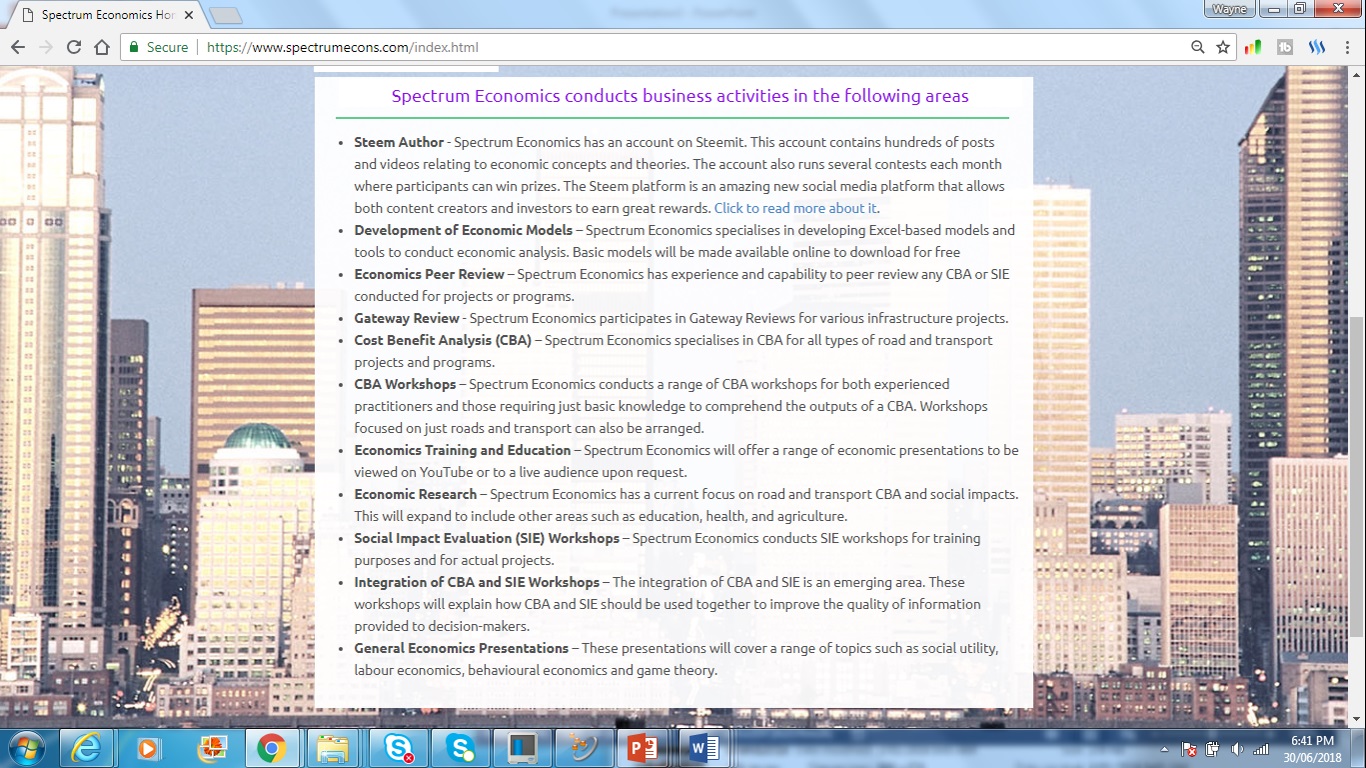Bookmark this page with the star
Image resolution: width=1366 pixels, height=768 pixels.
[1223, 47]
